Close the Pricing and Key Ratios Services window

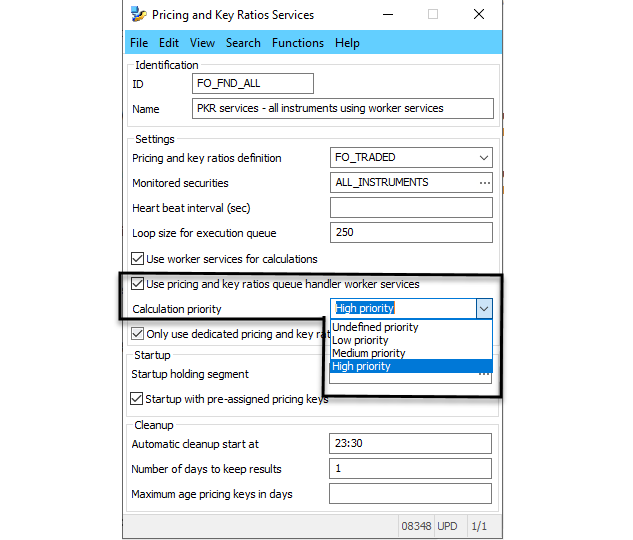coord(479,15)
